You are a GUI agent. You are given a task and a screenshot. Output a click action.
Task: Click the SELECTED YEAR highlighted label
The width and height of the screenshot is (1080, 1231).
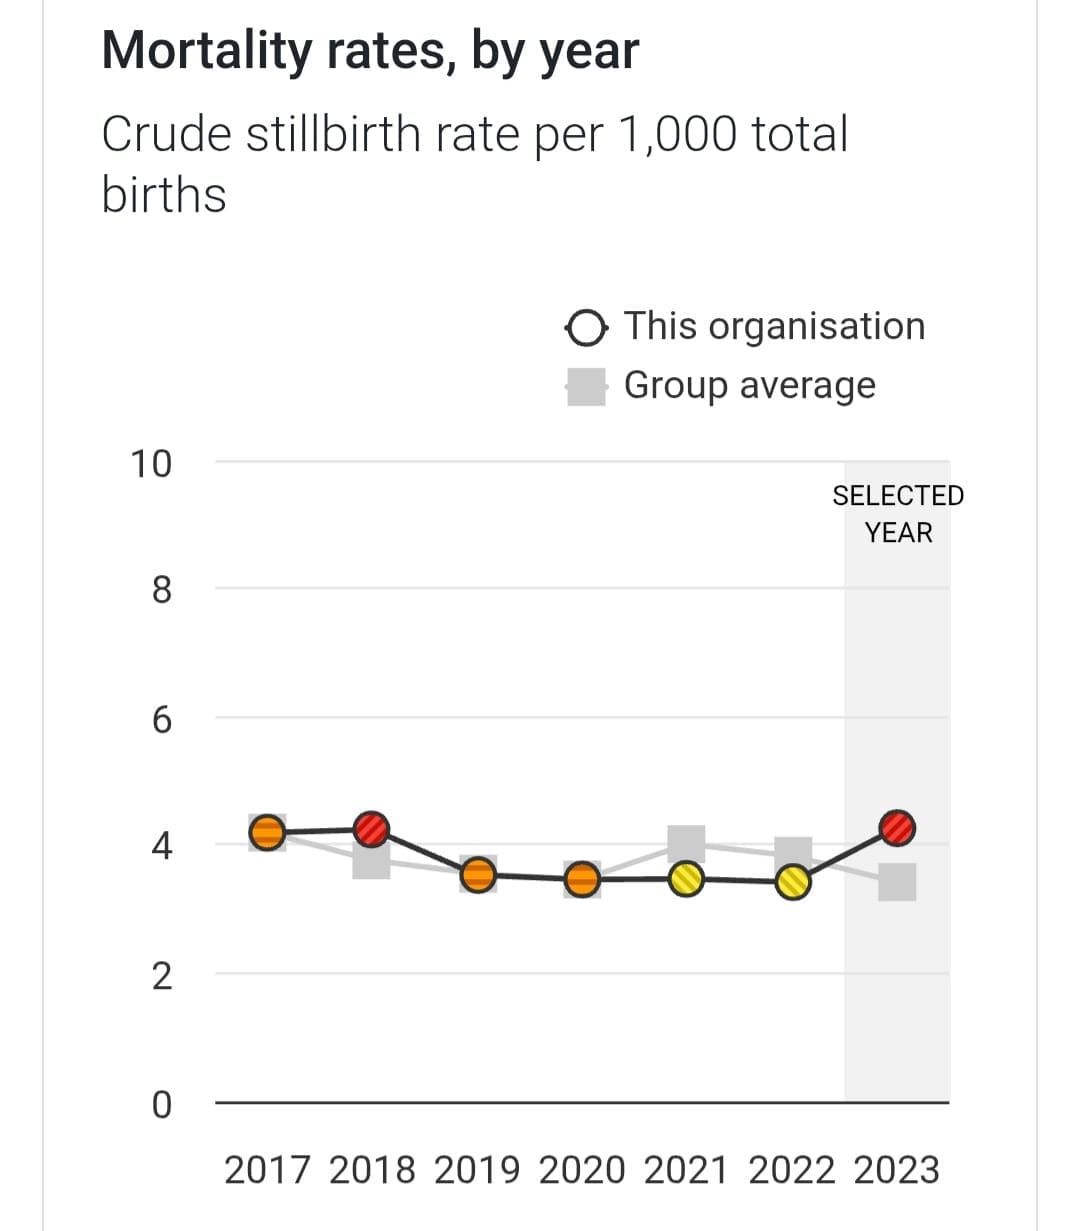[898, 514]
